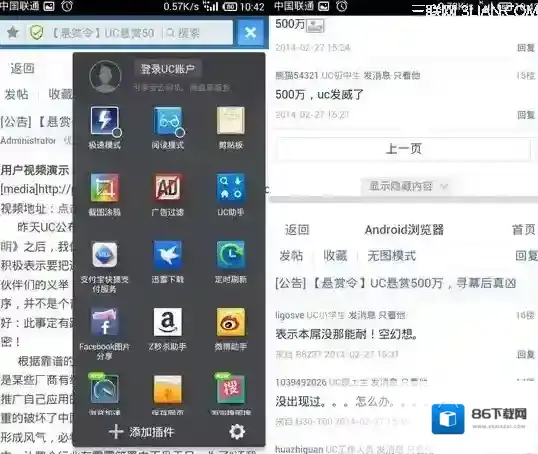Click username huazhiquan

click(299, 449)
